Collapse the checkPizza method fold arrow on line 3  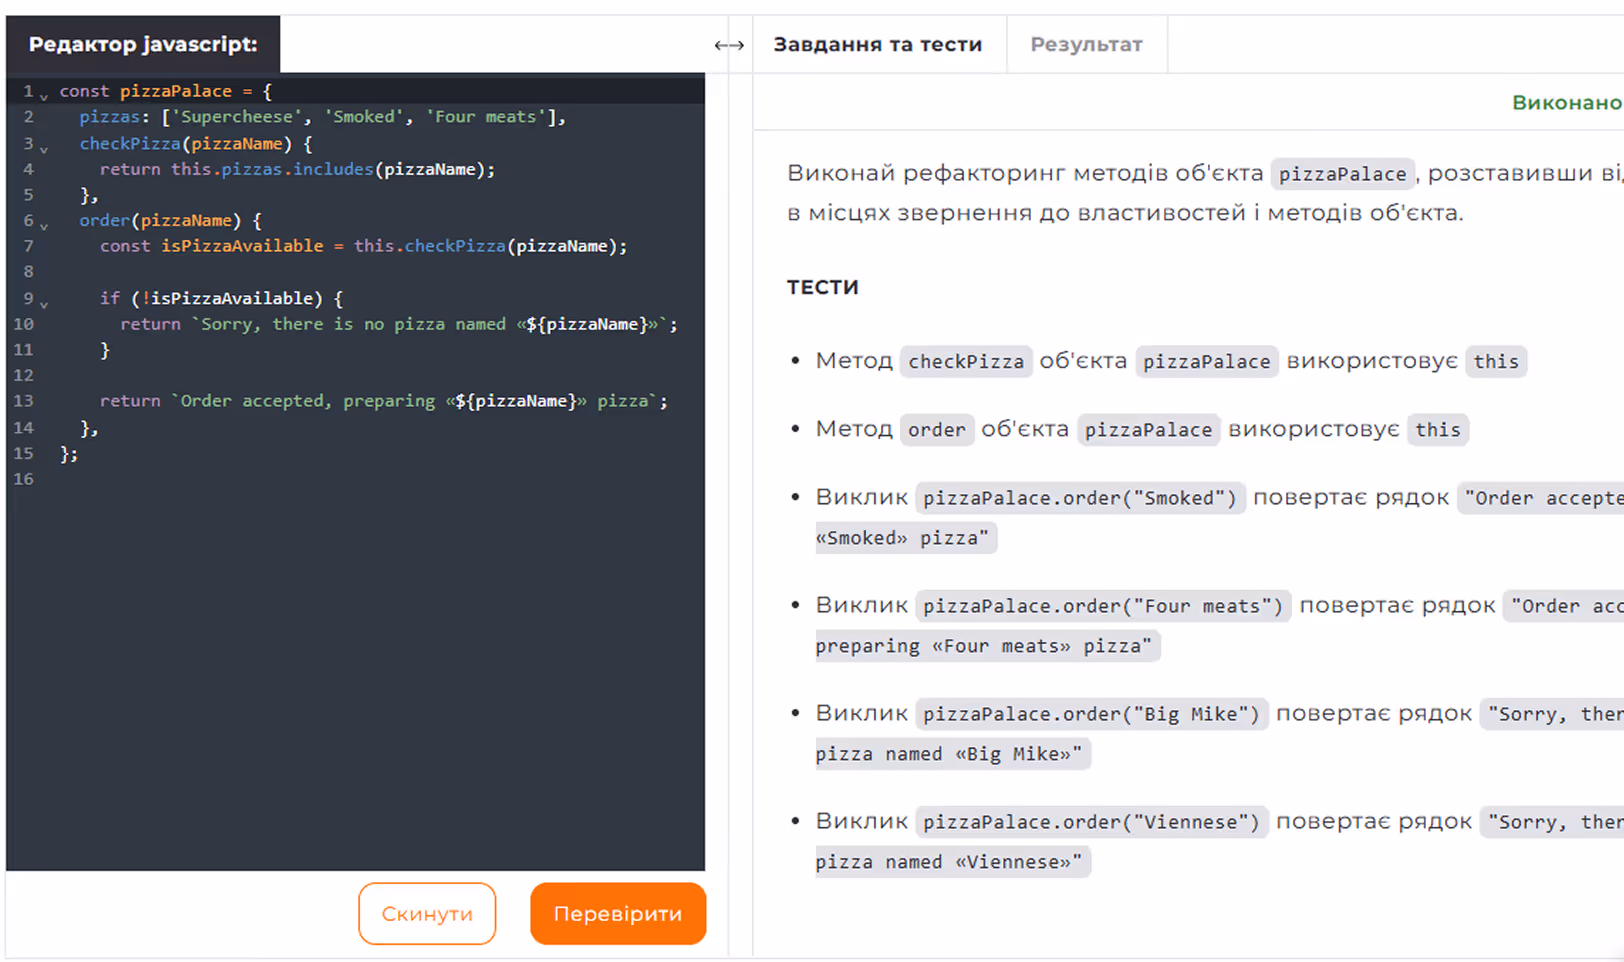click(x=44, y=148)
